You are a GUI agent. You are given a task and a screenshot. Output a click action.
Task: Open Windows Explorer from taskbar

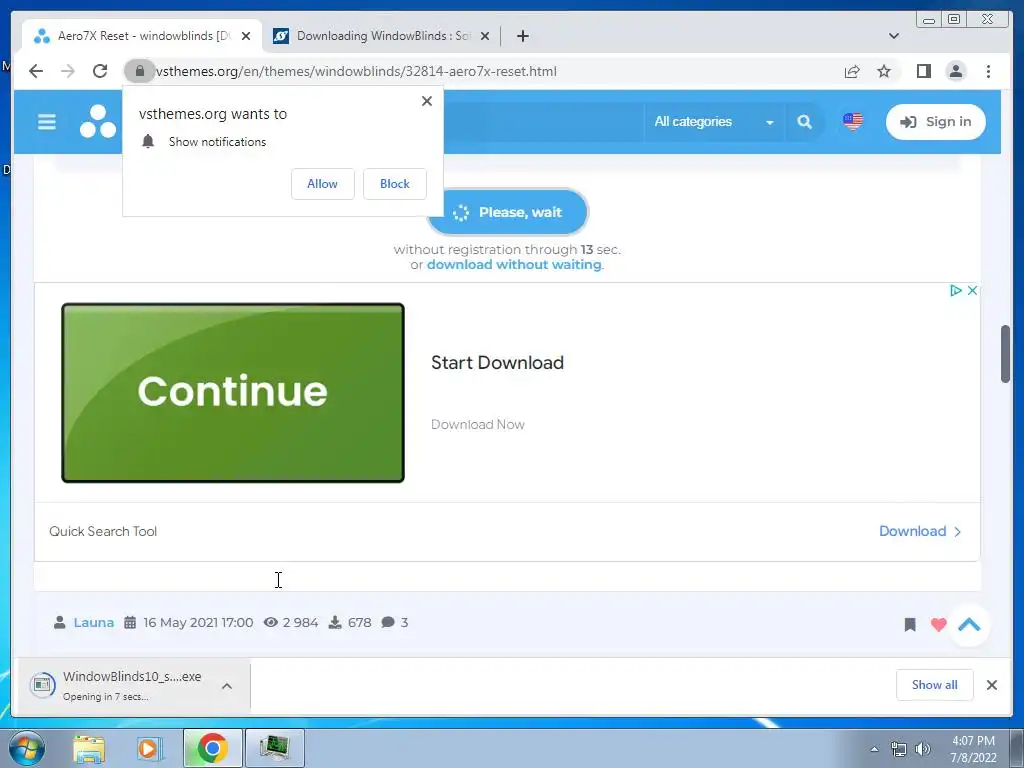89,748
